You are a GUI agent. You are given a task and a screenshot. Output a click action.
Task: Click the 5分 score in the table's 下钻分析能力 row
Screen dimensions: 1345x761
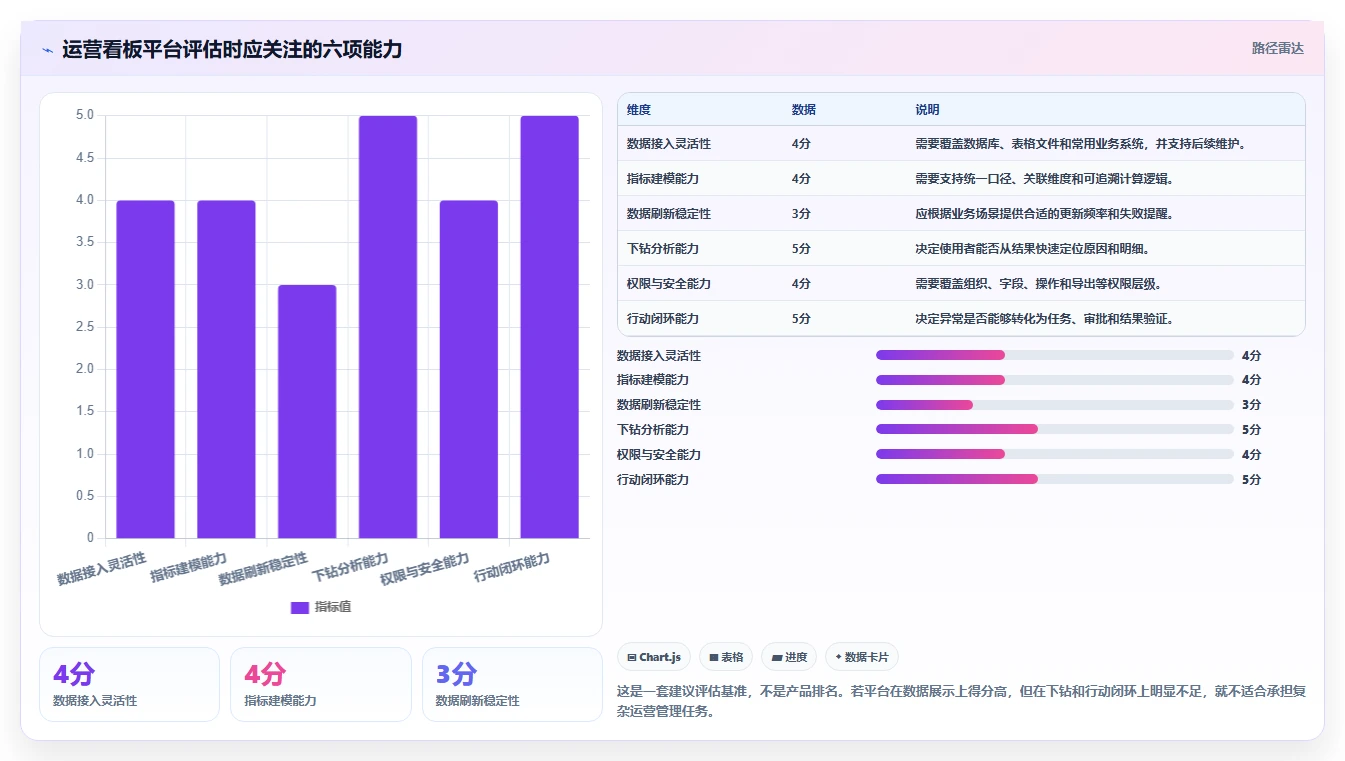[801, 249]
